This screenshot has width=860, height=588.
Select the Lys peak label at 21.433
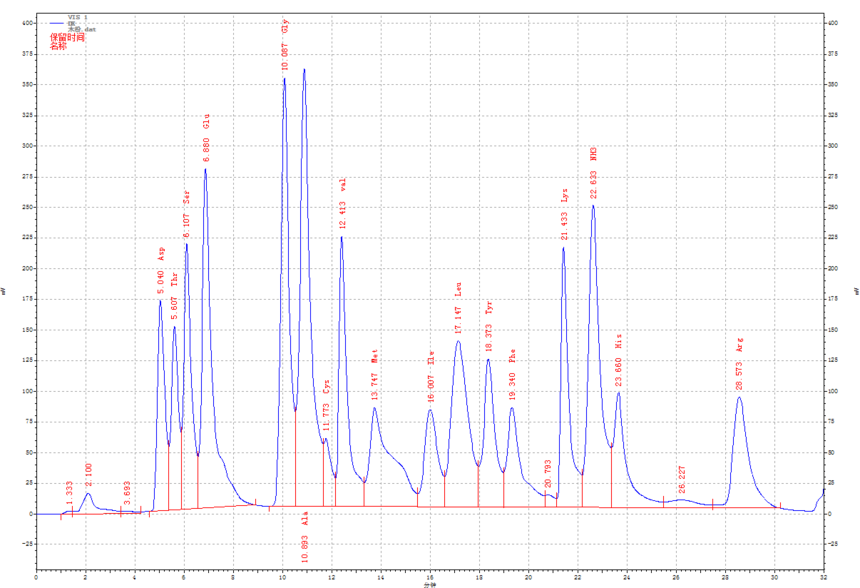(x=564, y=215)
